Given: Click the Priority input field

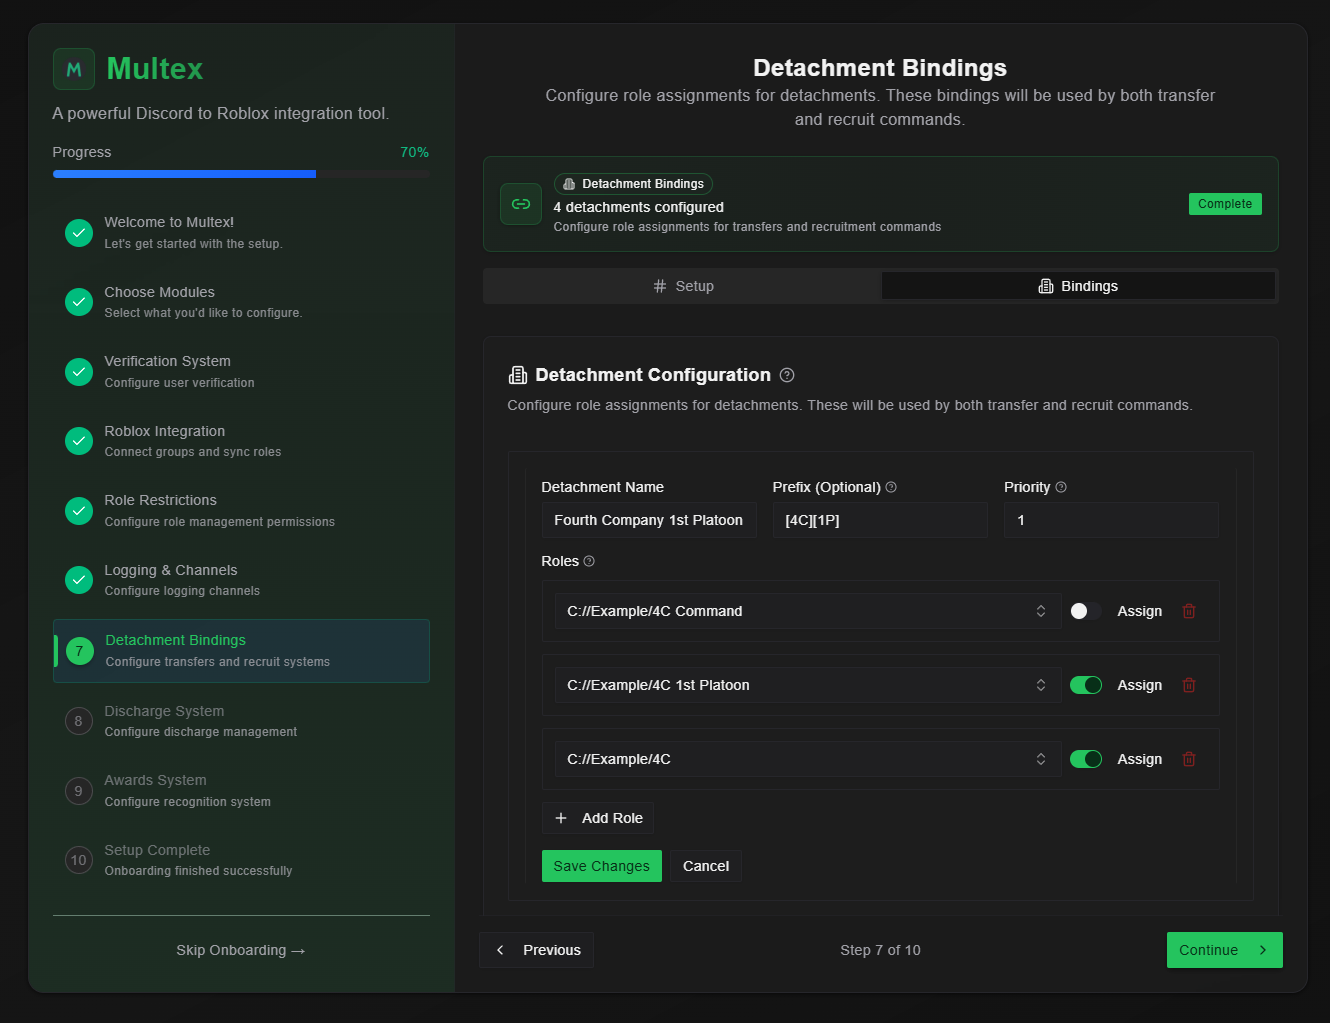Looking at the screenshot, I should [1111, 520].
